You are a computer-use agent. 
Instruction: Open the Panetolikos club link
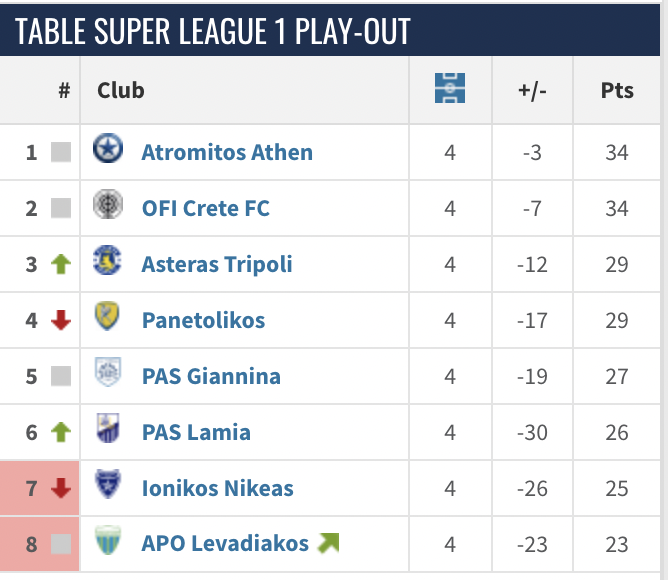203,320
